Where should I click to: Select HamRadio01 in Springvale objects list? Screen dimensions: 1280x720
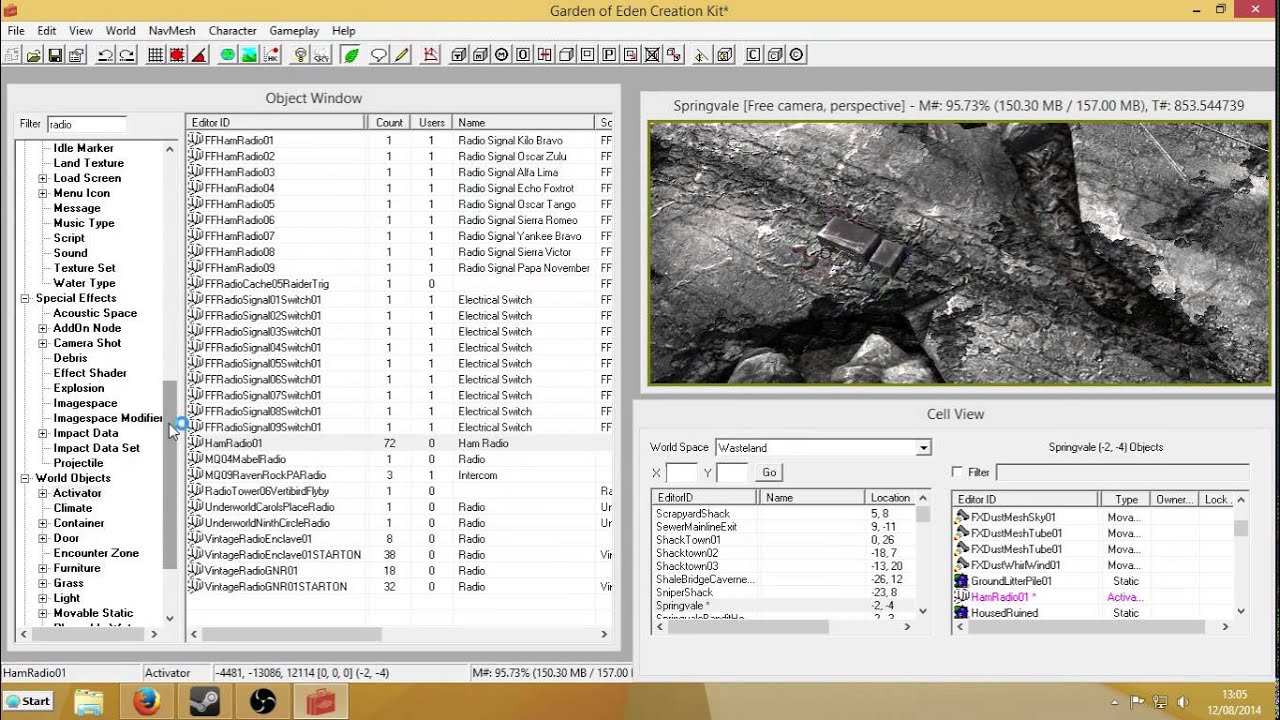click(x=1095, y=597)
